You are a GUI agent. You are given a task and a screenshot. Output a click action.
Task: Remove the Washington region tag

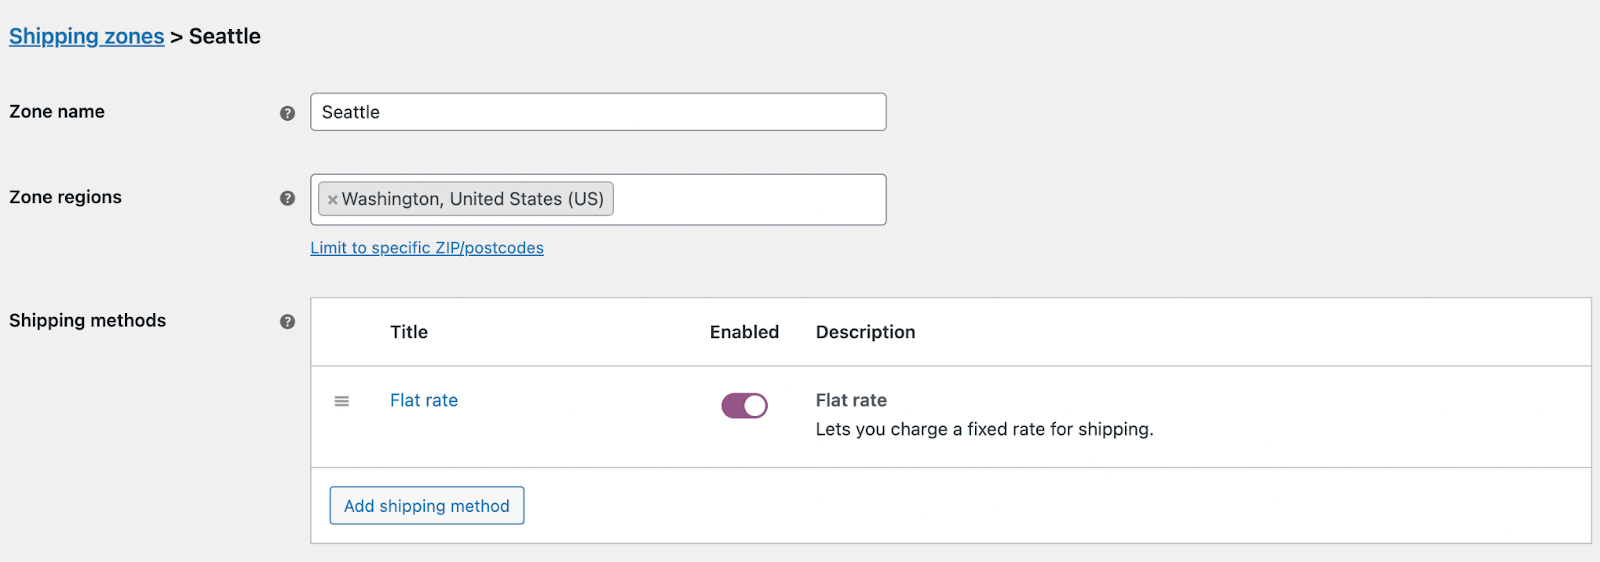[x=332, y=200]
